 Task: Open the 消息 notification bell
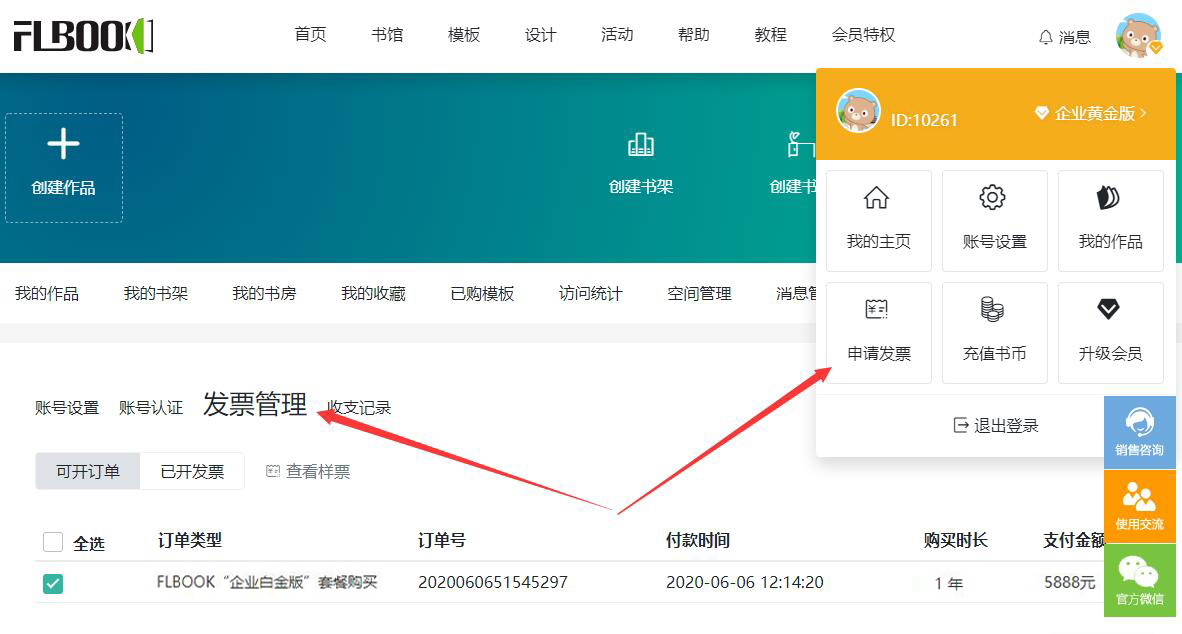1064,37
